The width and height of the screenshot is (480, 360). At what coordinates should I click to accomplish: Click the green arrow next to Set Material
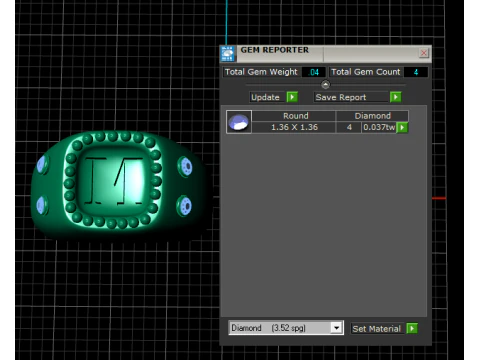(x=412, y=328)
